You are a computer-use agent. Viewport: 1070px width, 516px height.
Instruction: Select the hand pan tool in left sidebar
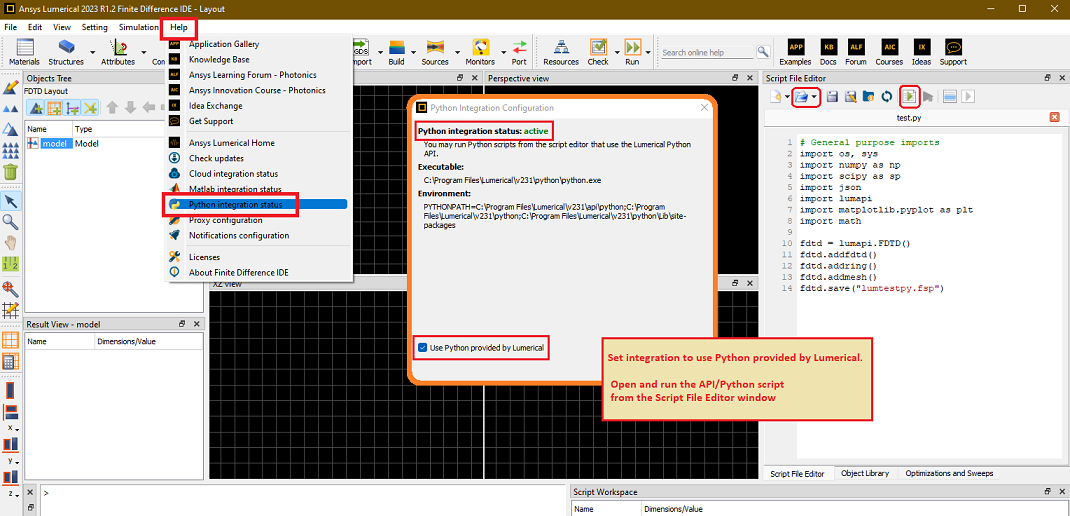tap(11, 242)
